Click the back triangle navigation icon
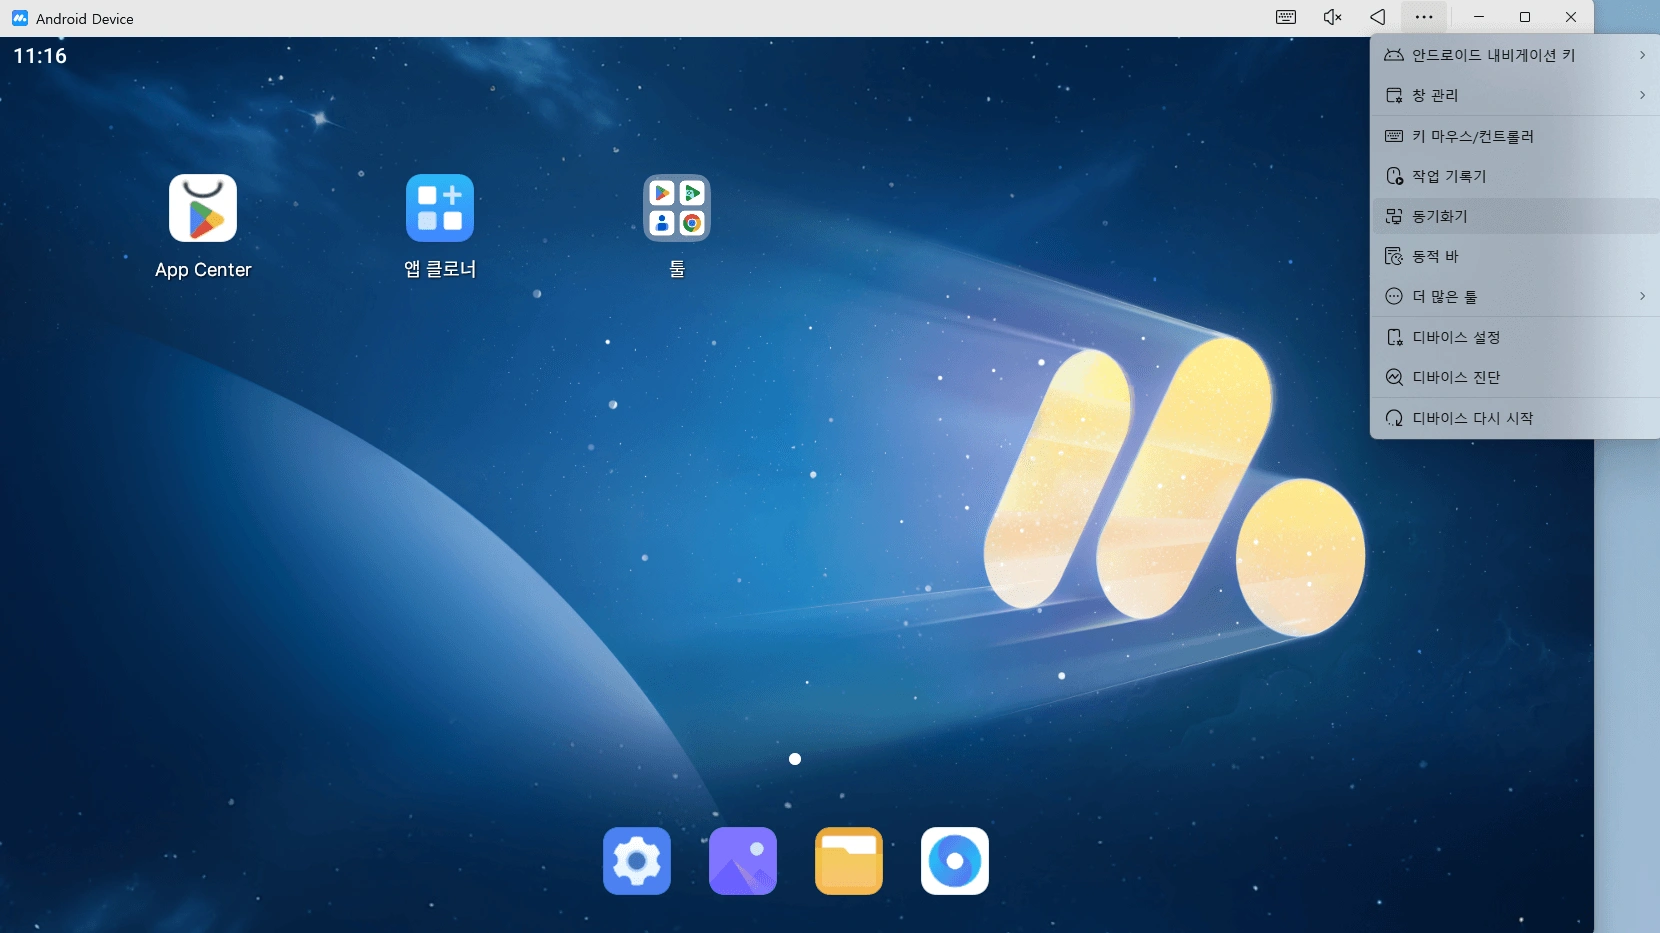1660x933 pixels. click(x=1378, y=17)
